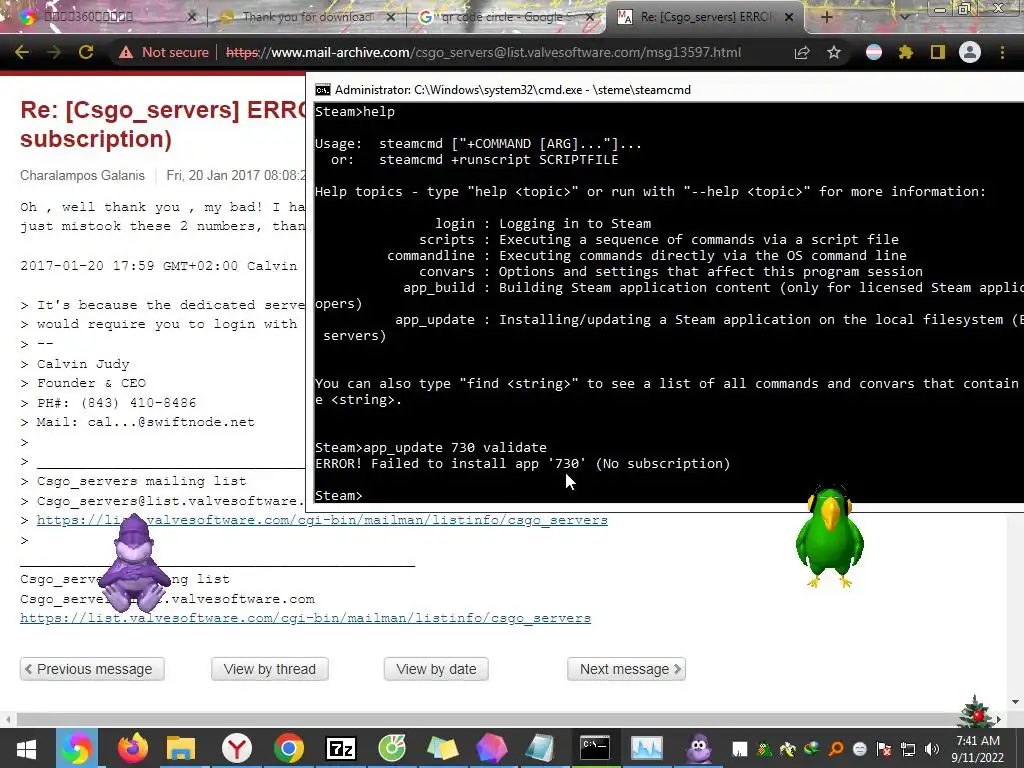Go back using the browser back arrow
1024x768 pixels.
[x=22, y=52]
